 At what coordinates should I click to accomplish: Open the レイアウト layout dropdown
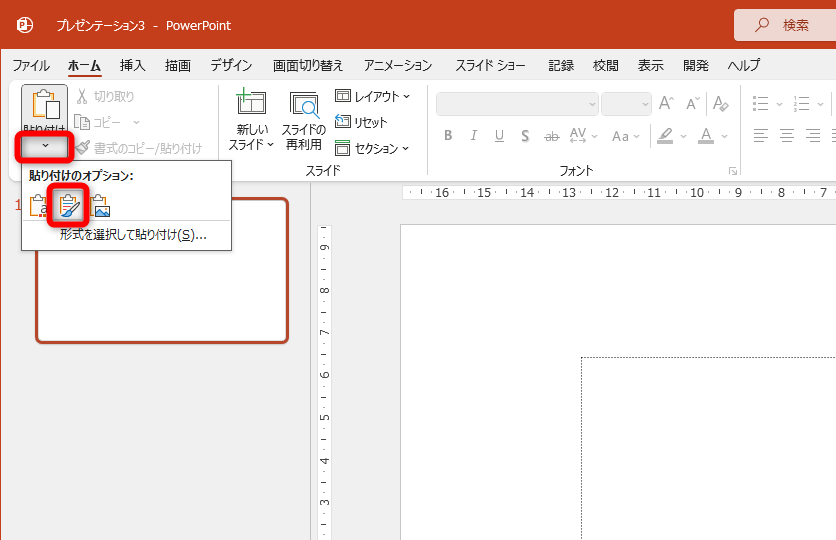[x=372, y=96]
